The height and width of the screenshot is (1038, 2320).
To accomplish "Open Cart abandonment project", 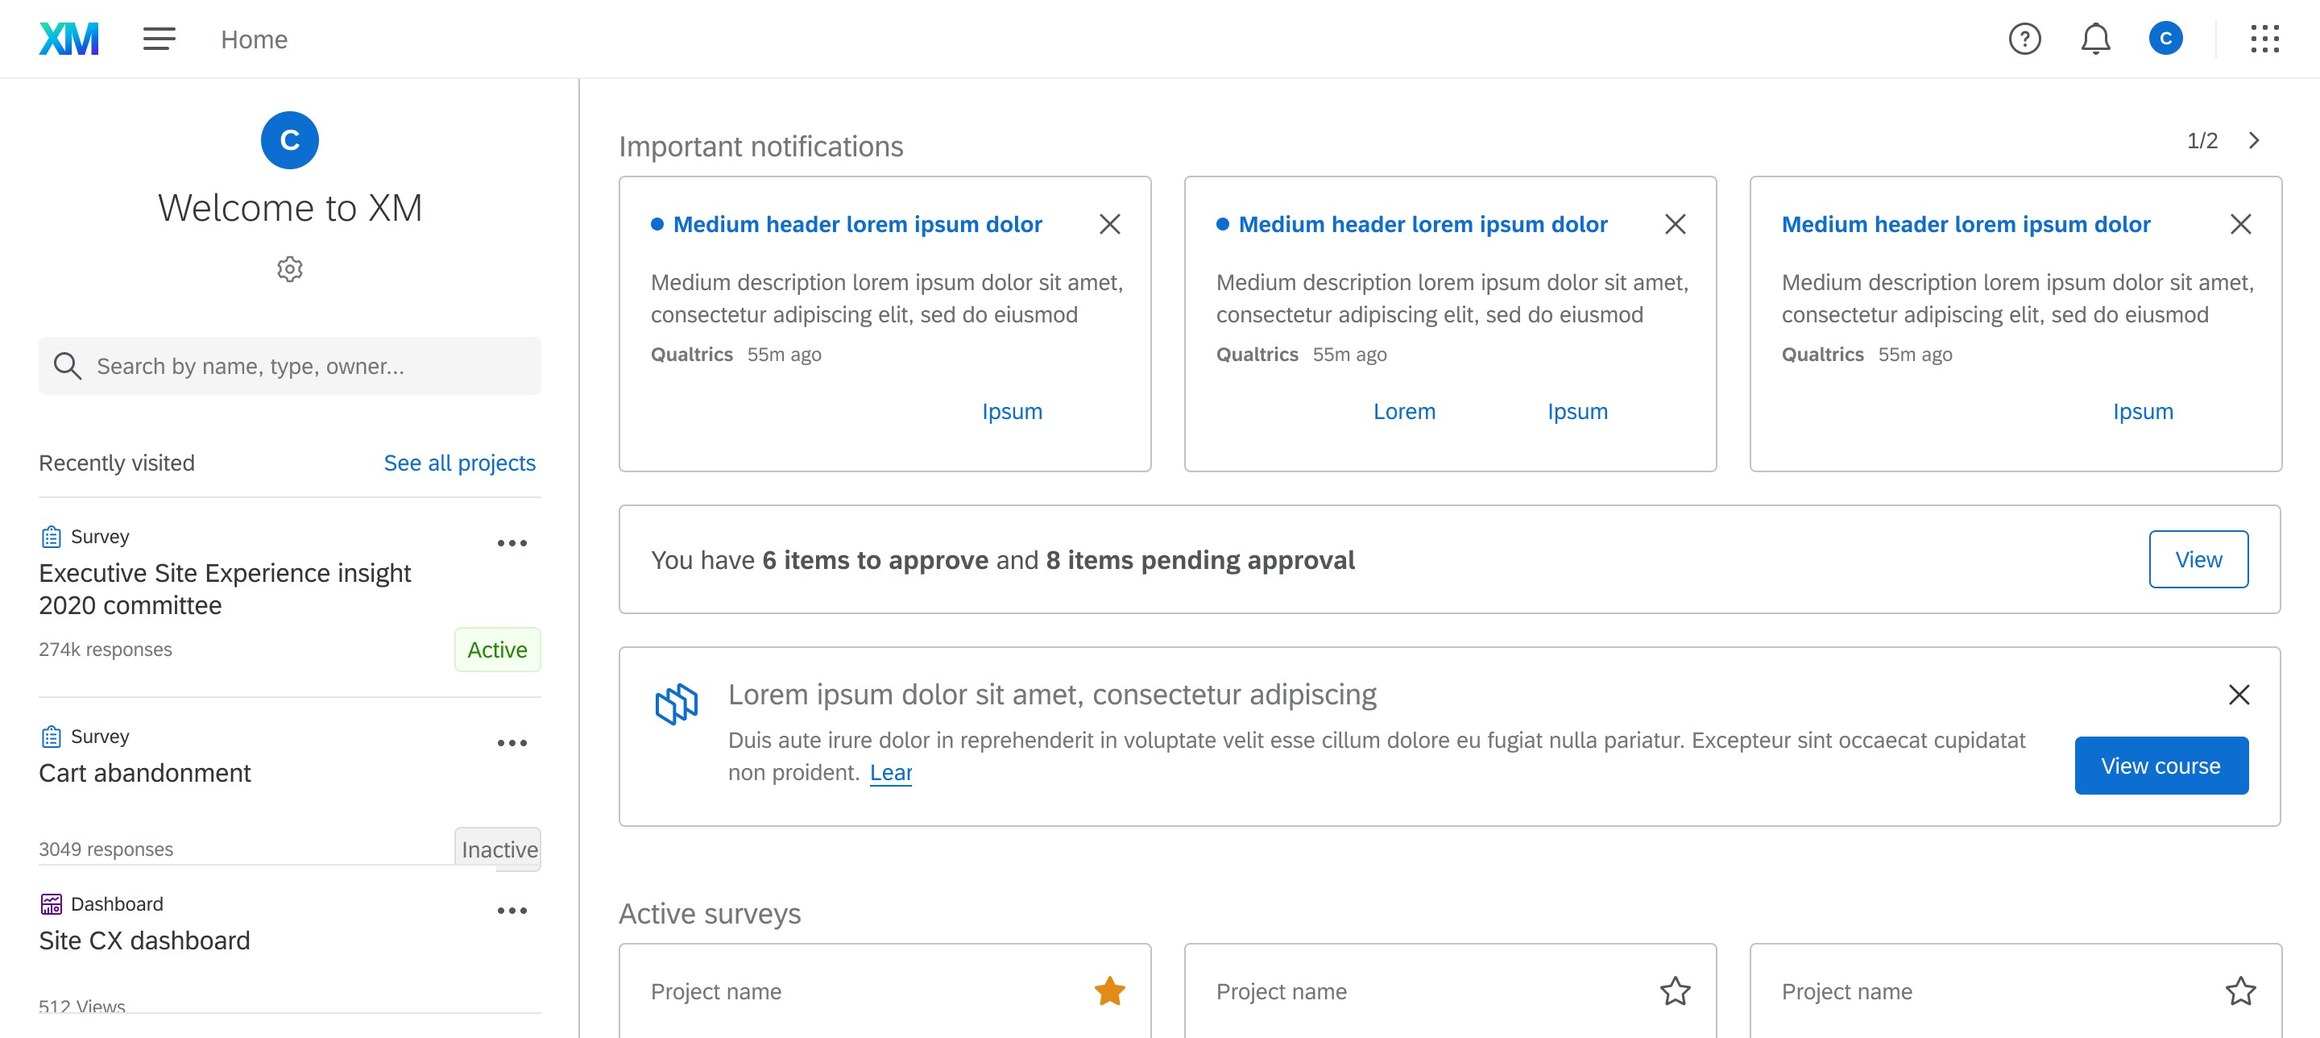I will 145,773.
